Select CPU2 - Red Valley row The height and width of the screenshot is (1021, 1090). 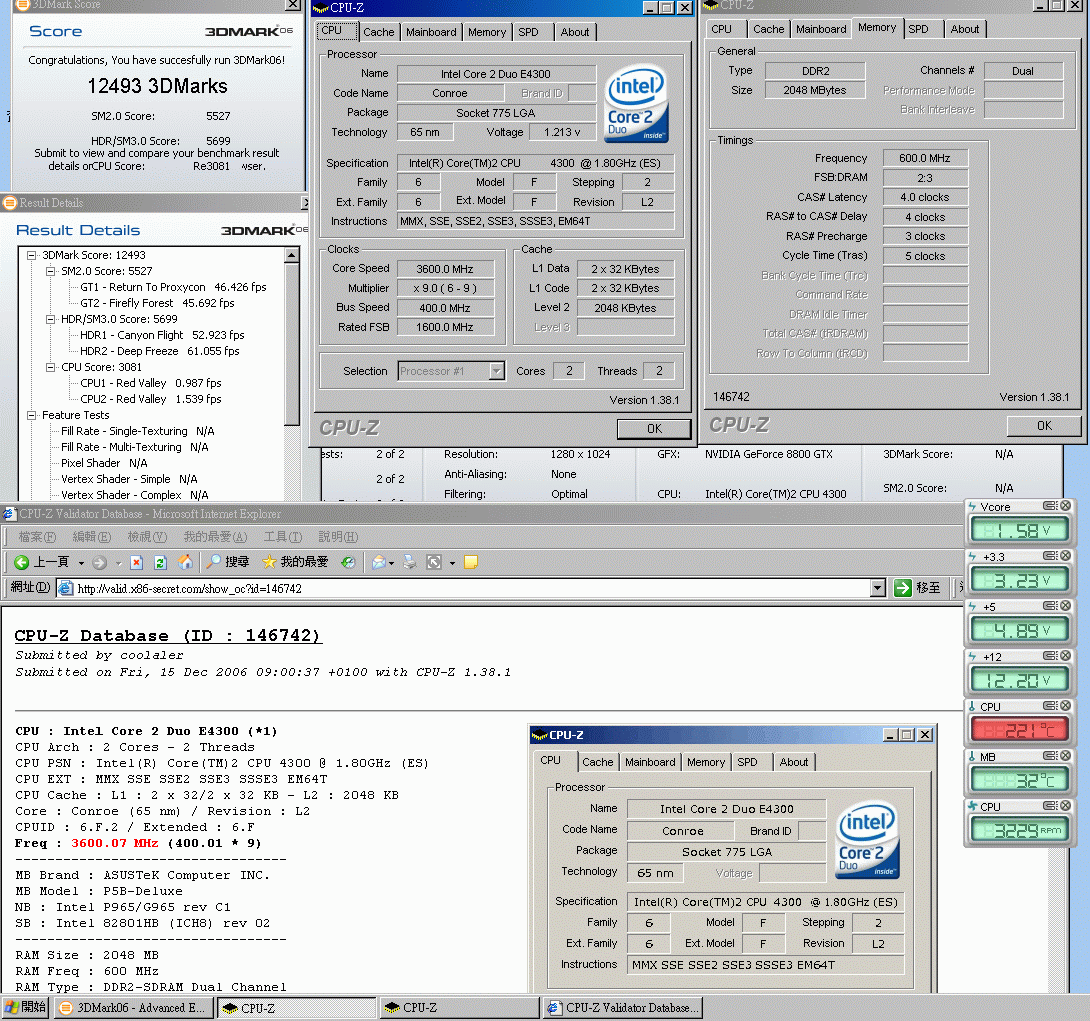(150, 399)
